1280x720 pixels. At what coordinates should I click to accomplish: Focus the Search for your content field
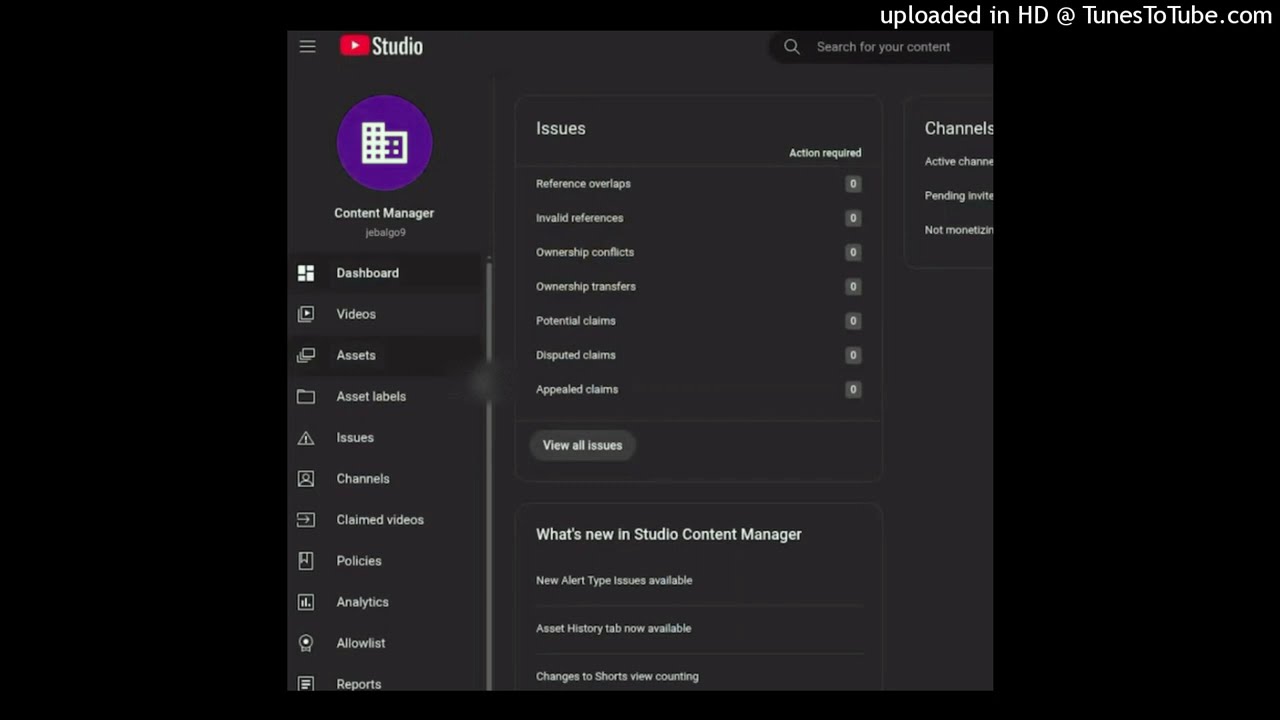tap(883, 47)
